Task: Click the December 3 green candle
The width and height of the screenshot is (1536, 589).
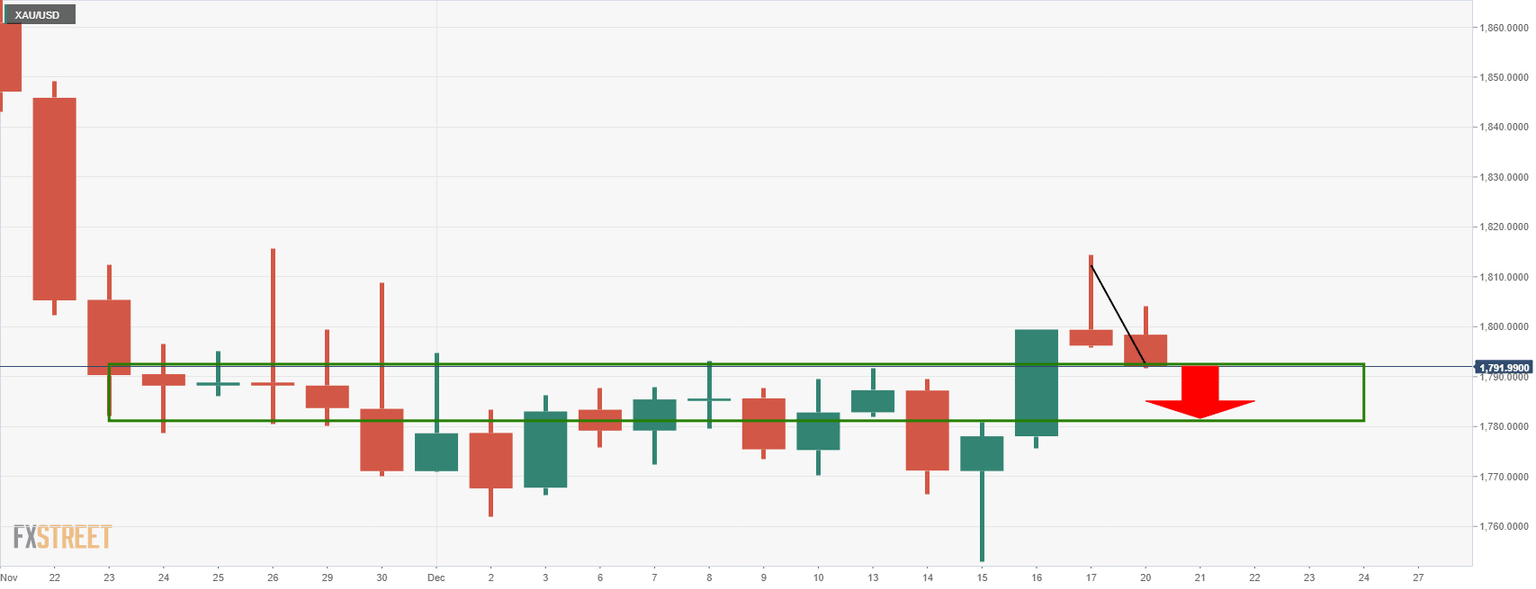Action: pos(545,449)
